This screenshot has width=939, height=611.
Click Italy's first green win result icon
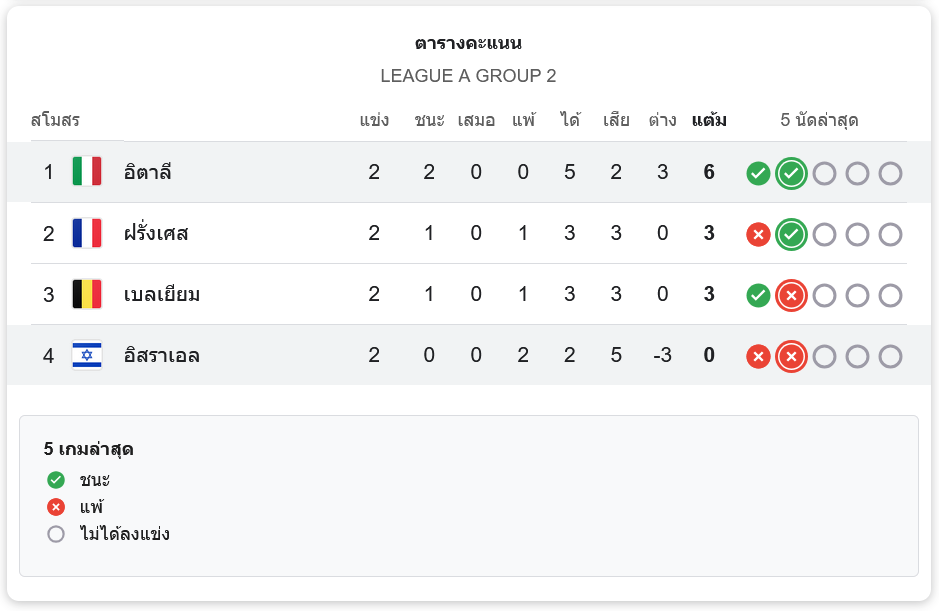758,173
